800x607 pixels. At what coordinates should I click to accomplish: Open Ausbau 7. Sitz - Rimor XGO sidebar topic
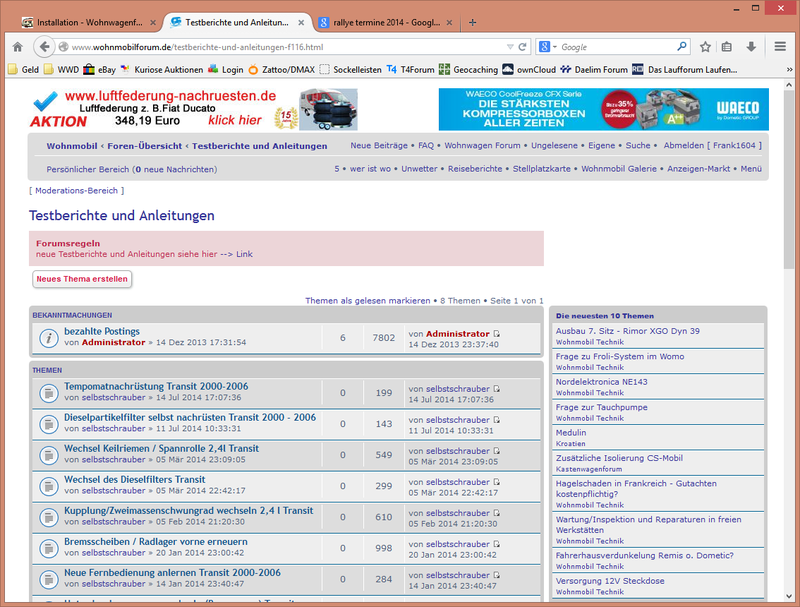(x=628, y=331)
